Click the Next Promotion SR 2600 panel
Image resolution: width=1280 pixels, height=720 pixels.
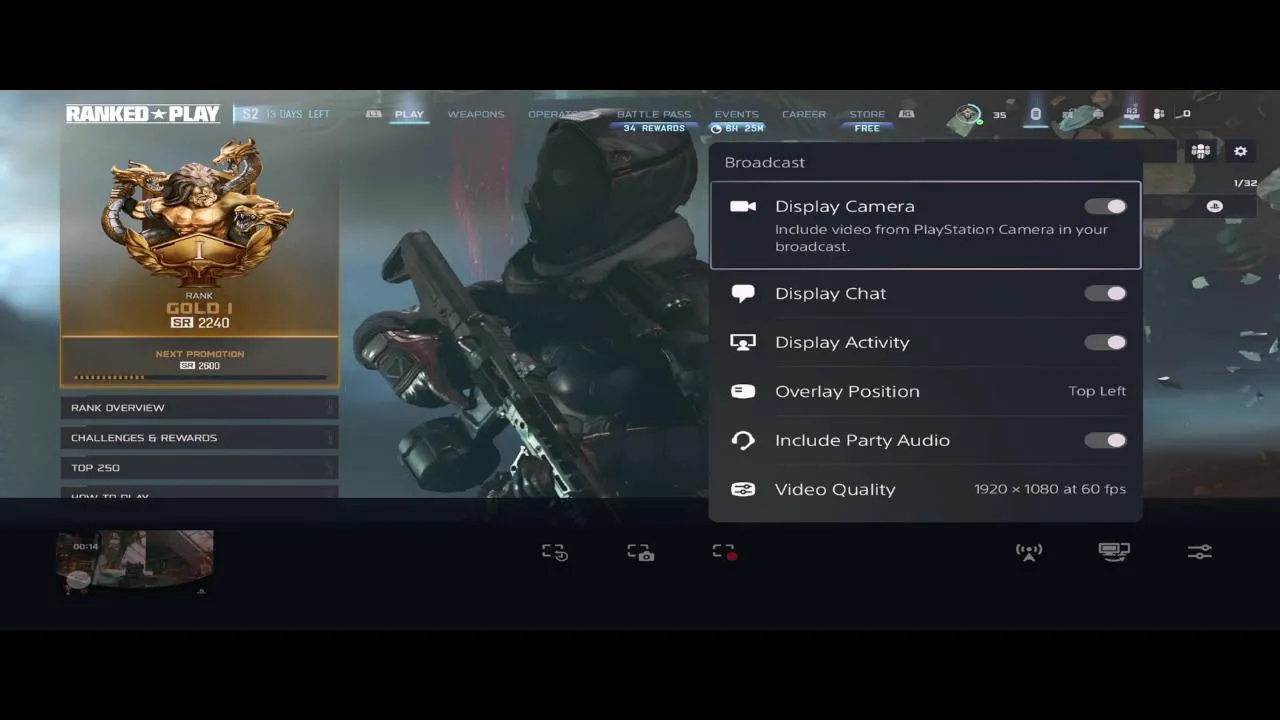199,360
